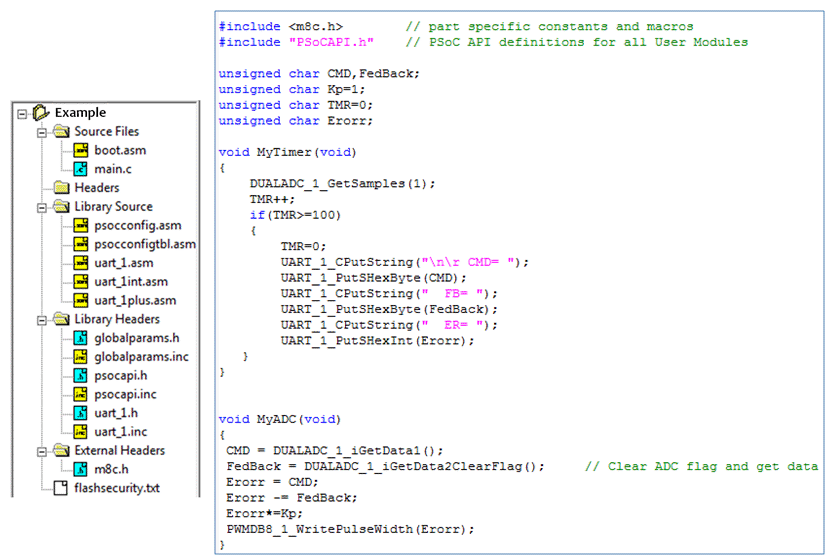831x560 pixels.
Task: Place cursor on the MyTimer function line
Action: [x=287, y=152]
